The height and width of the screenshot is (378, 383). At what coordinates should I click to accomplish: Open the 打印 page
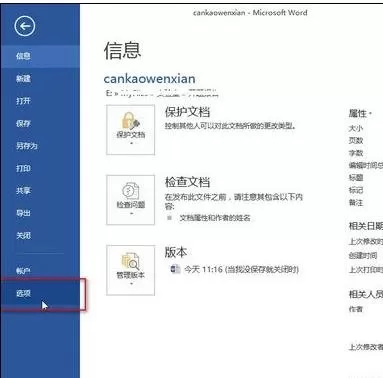(40, 168)
